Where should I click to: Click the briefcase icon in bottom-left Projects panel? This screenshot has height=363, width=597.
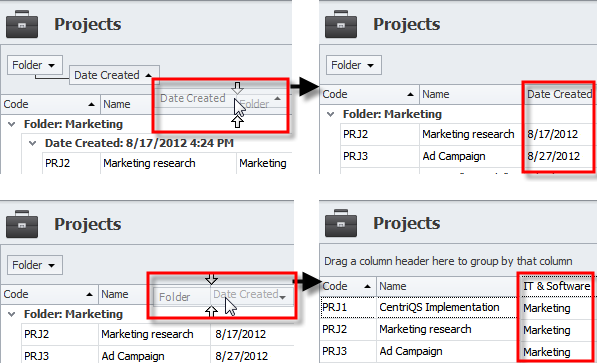point(22,224)
